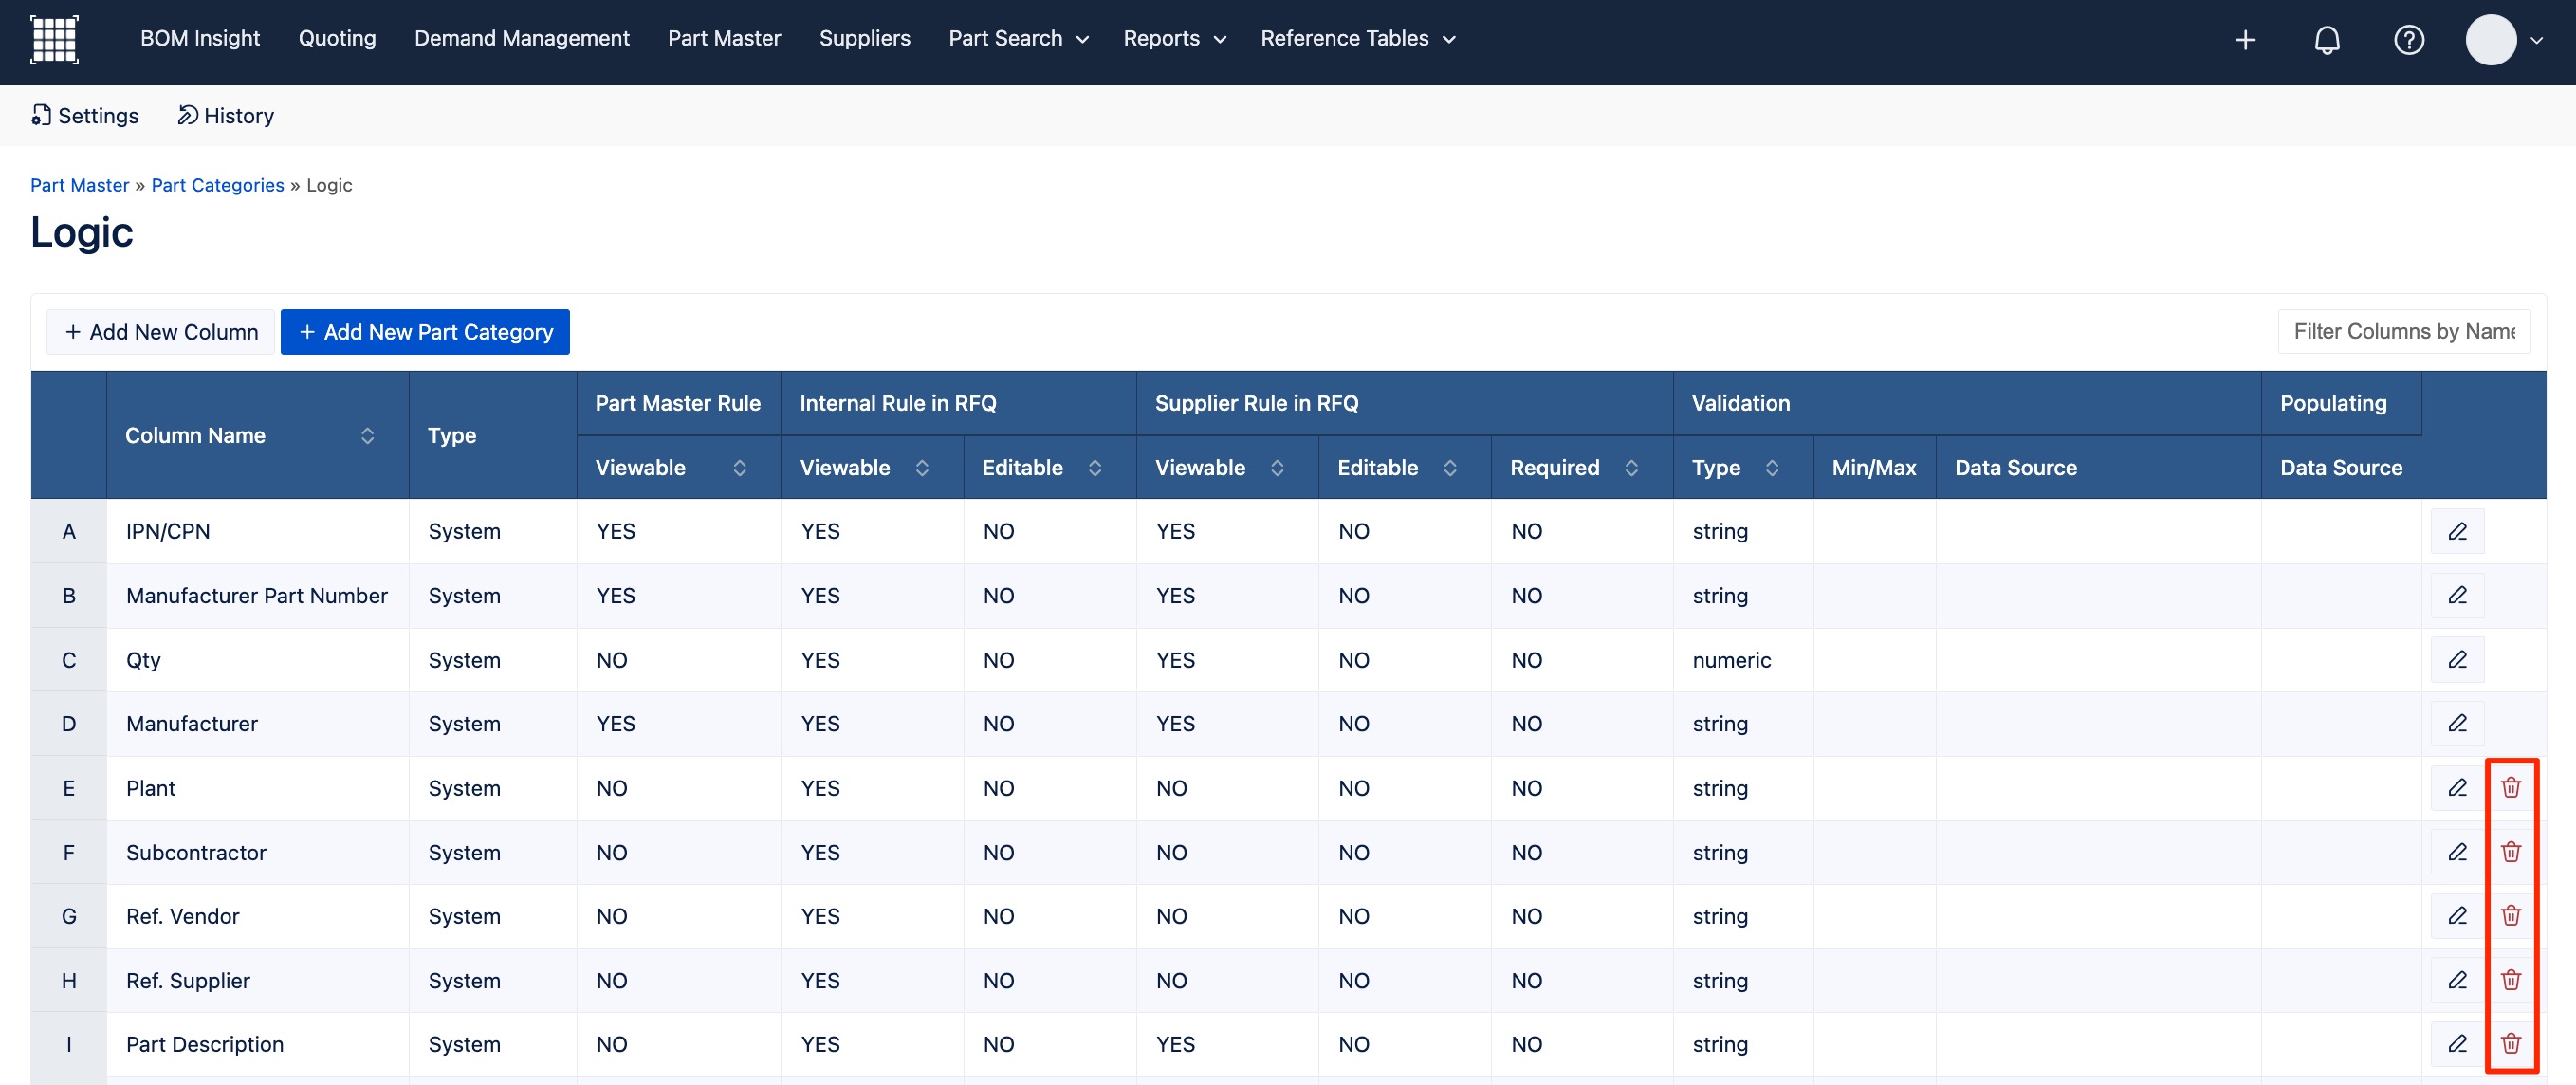This screenshot has width=2576, height=1085.
Task: Click the 'Subcontractor' column name cell
Action: click(x=256, y=853)
